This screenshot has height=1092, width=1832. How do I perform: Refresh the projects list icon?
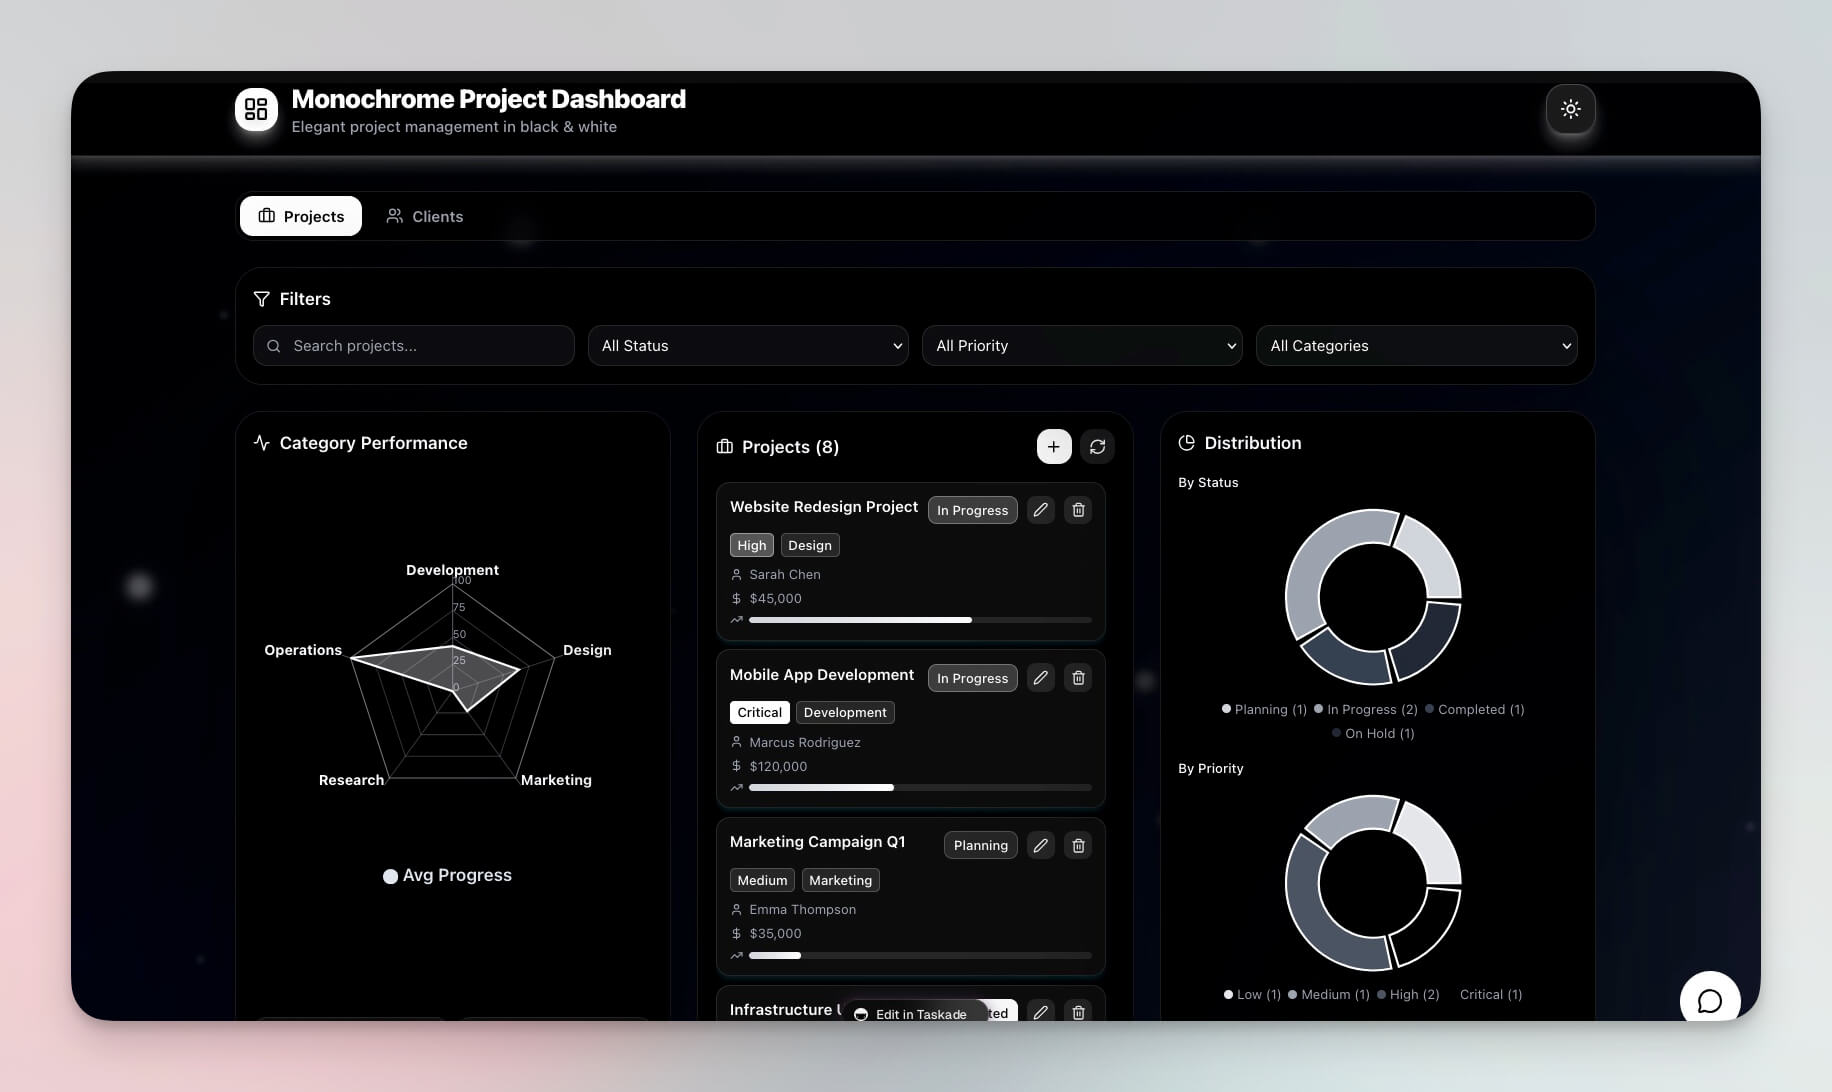(1097, 446)
